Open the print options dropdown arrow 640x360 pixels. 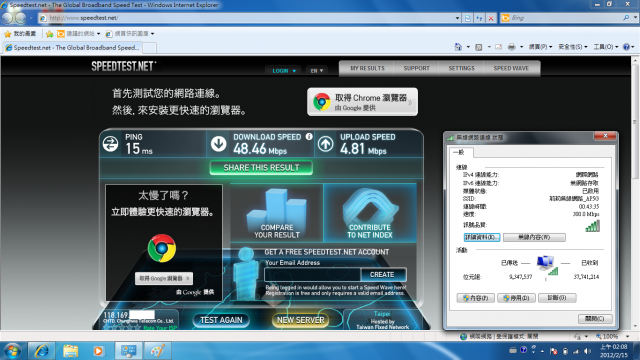522,47
